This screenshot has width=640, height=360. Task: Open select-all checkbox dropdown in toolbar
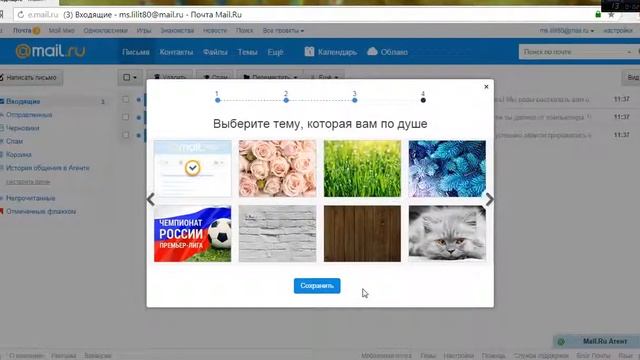click(x=130, y=77)
